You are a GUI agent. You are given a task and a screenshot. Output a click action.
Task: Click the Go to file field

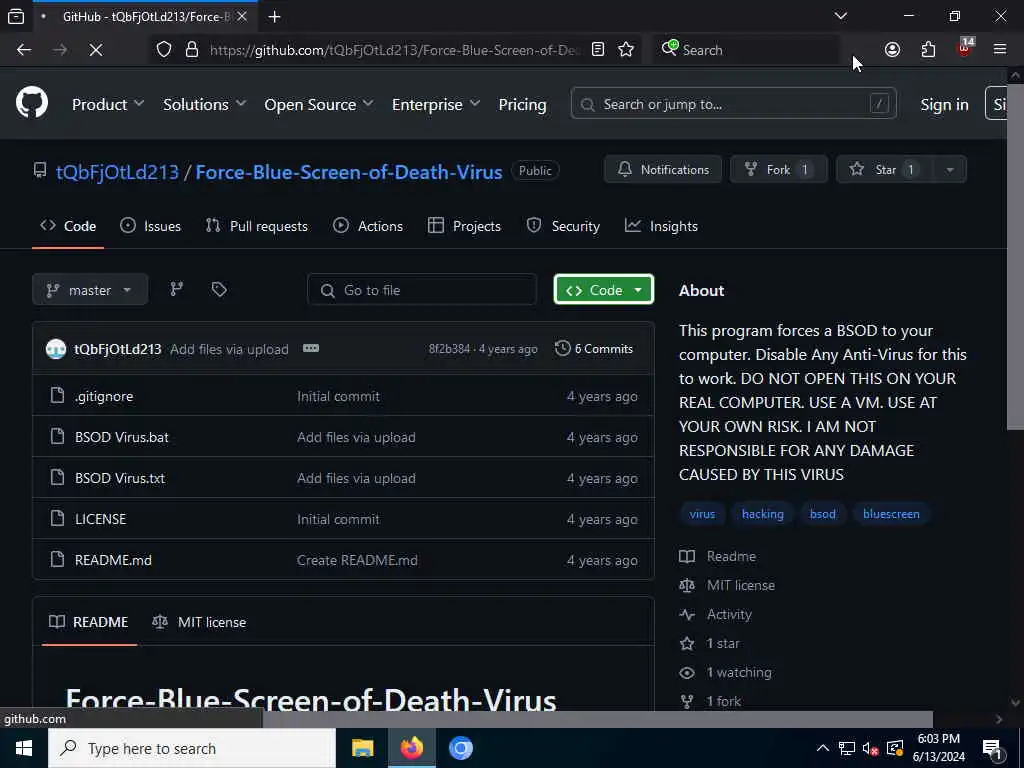[422, 289]
